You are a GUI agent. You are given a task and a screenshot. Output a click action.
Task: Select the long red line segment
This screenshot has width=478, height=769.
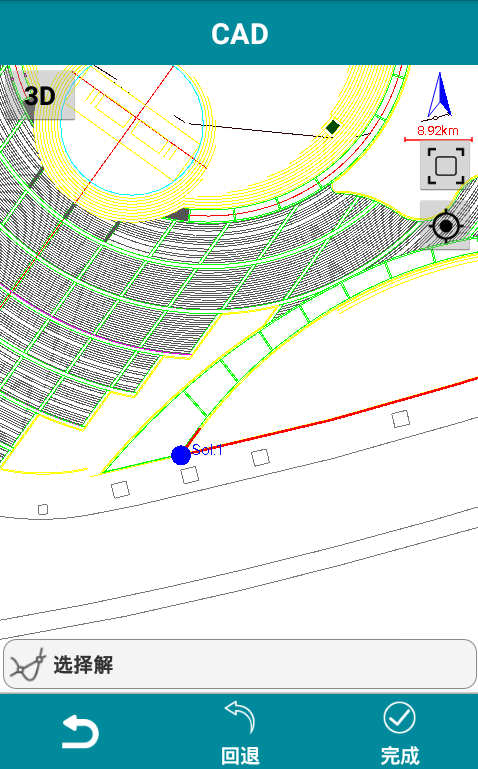(333, 418)
